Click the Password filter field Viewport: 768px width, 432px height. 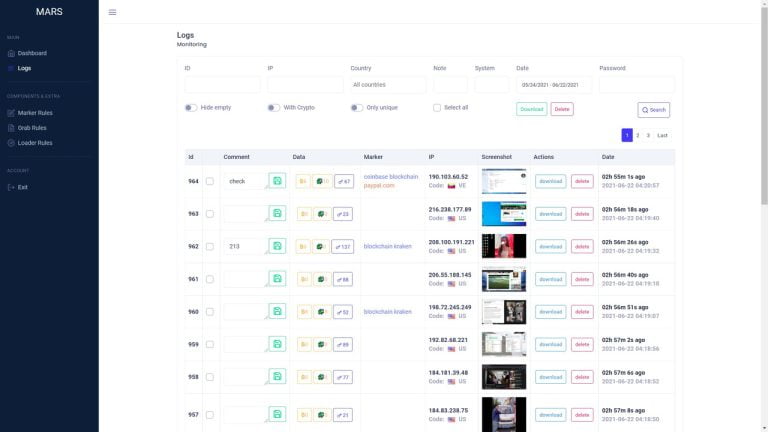point(637,85)
